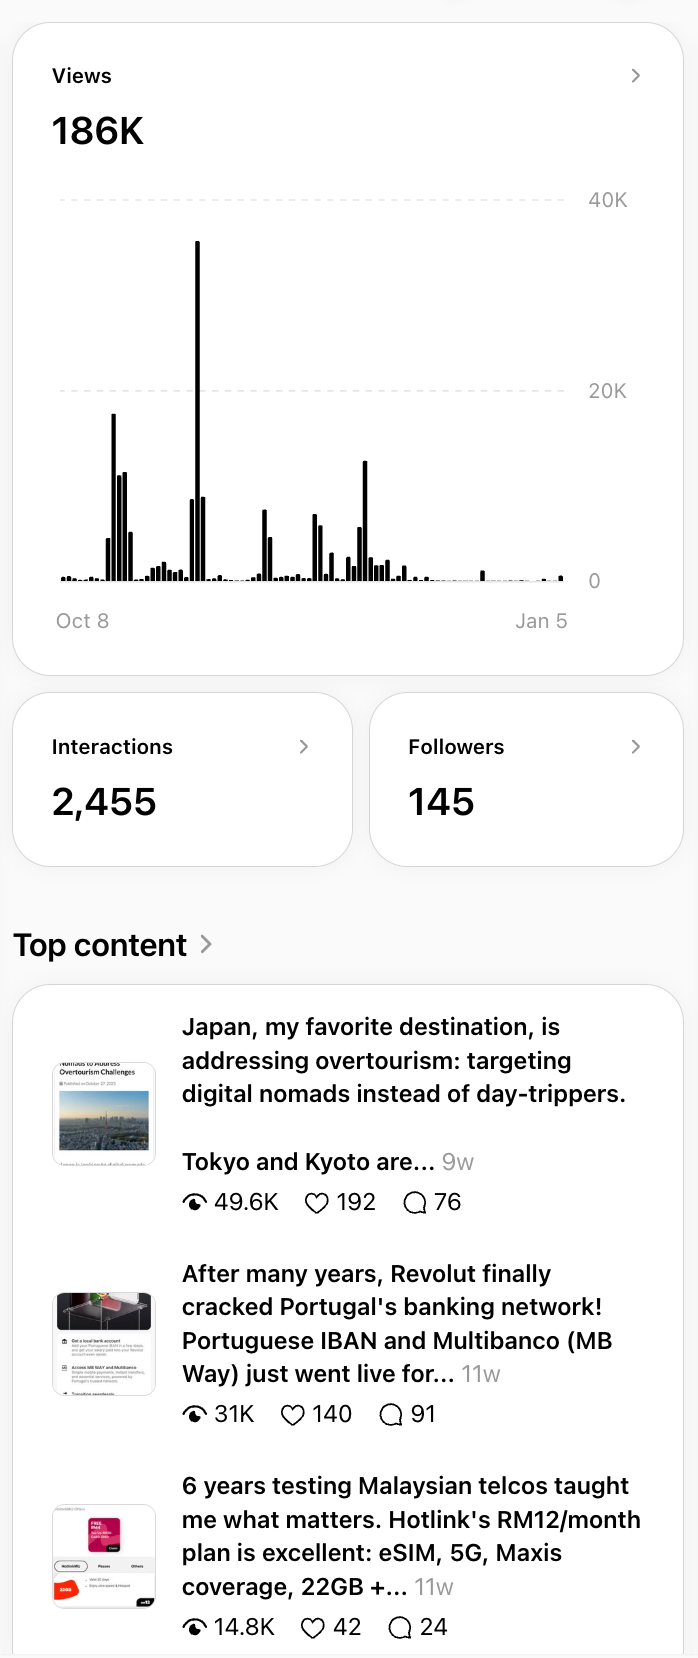This screenshot has width=698, height=1658.
Task: Click comment bubble icon showing 24
Action: (400, 1628)
